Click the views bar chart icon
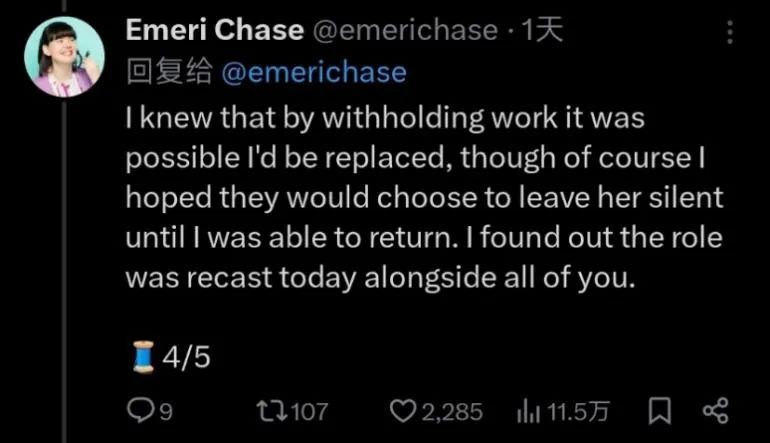The width and height of the screenshot is (770, 443). pyautogui.click(x=528, y=408)
